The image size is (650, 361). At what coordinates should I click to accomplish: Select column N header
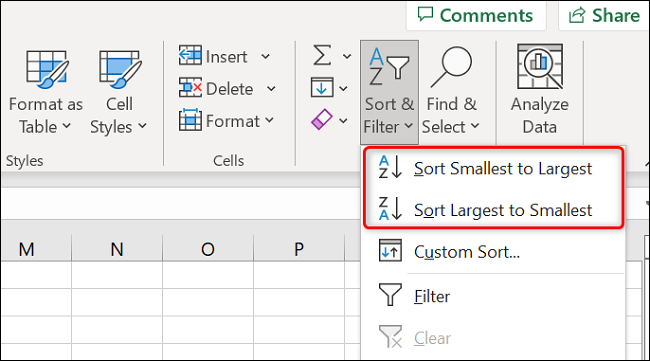pyautogui.click(x=117, y=249)
